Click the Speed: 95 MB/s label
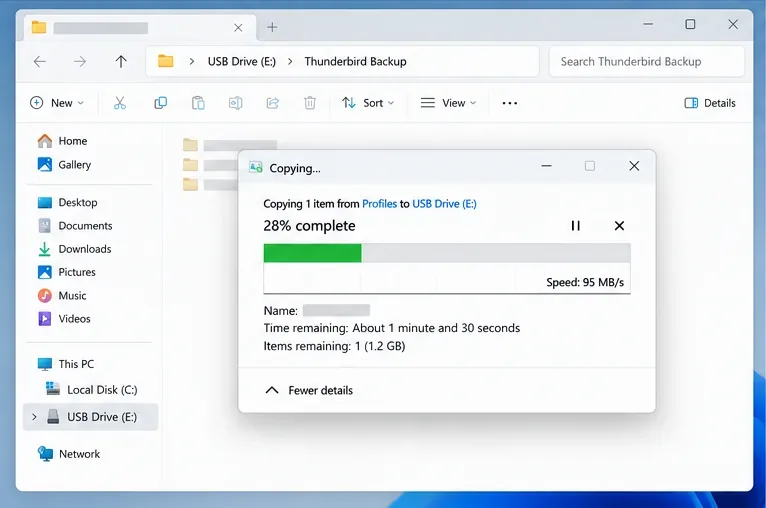Image resolution: width=766 pixels, height=508 pixels. [x=585, y=282]
